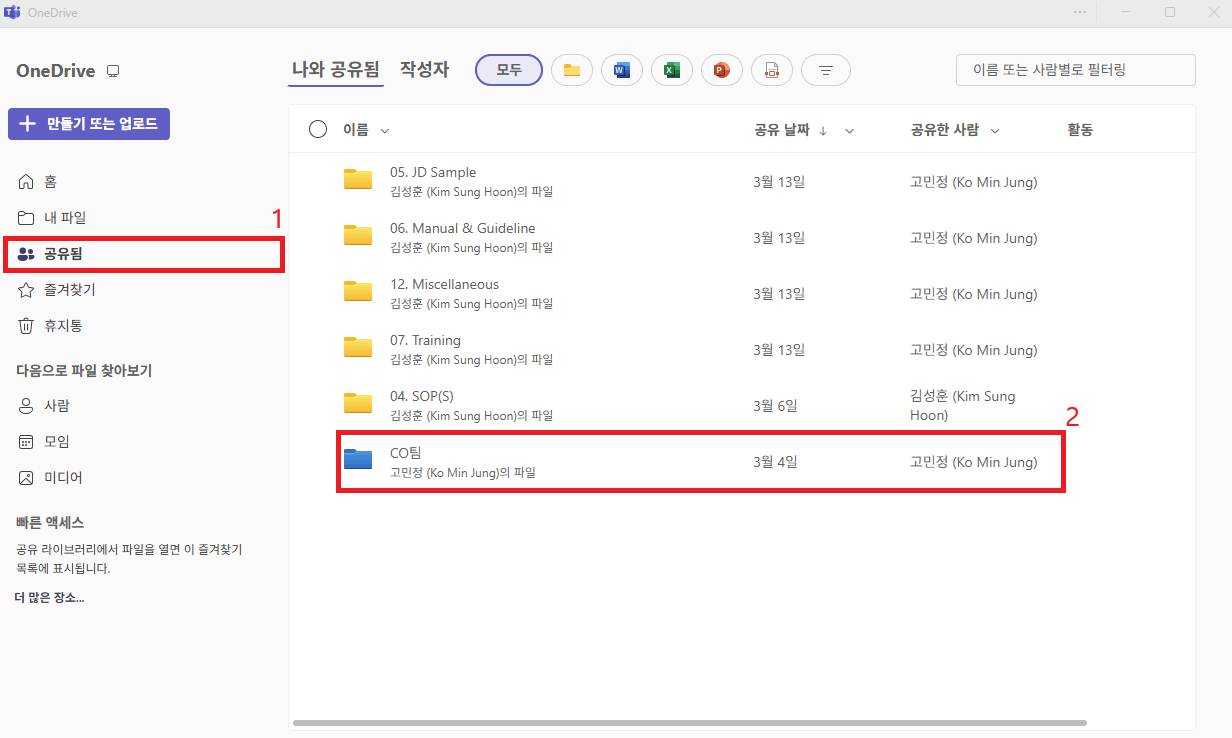
Task: Open the three-dot more options in title bar
Action: 1080,12
